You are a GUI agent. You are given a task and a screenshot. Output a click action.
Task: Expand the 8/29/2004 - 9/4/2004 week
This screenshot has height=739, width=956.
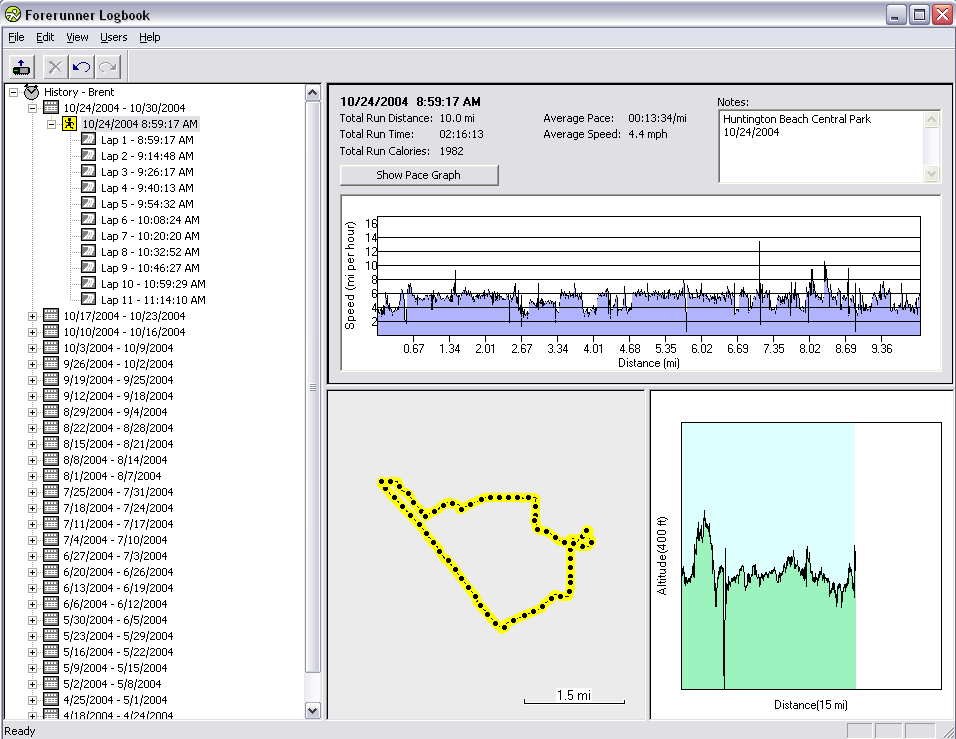tap(32, 412)
